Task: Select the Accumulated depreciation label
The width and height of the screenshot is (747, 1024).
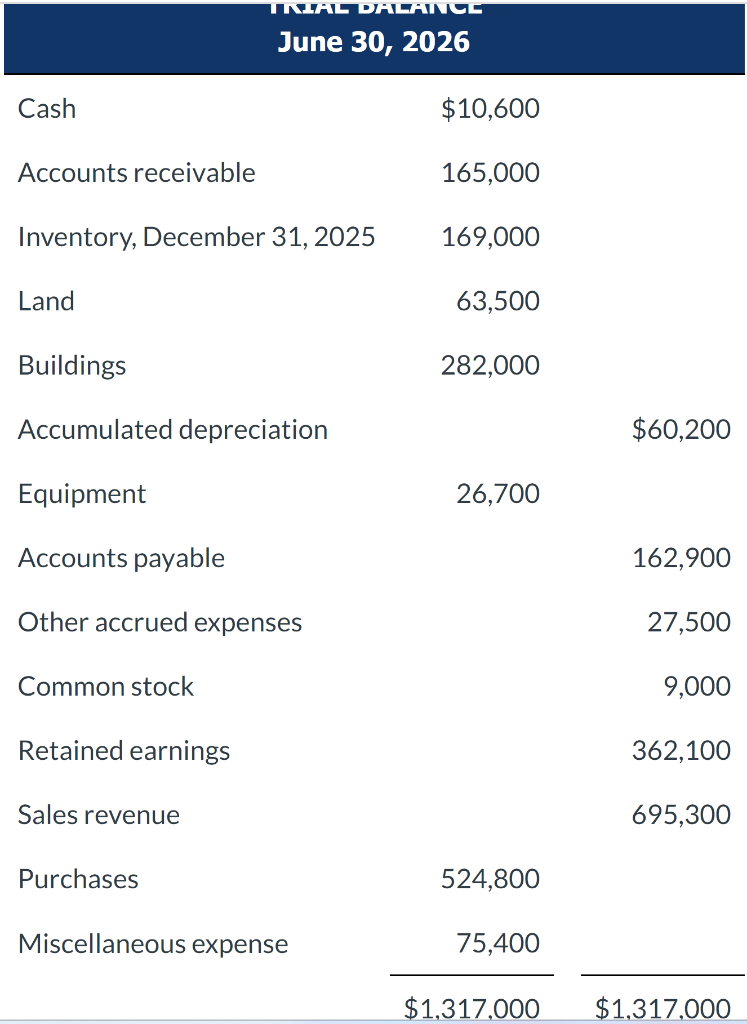Action: point(173,429)
